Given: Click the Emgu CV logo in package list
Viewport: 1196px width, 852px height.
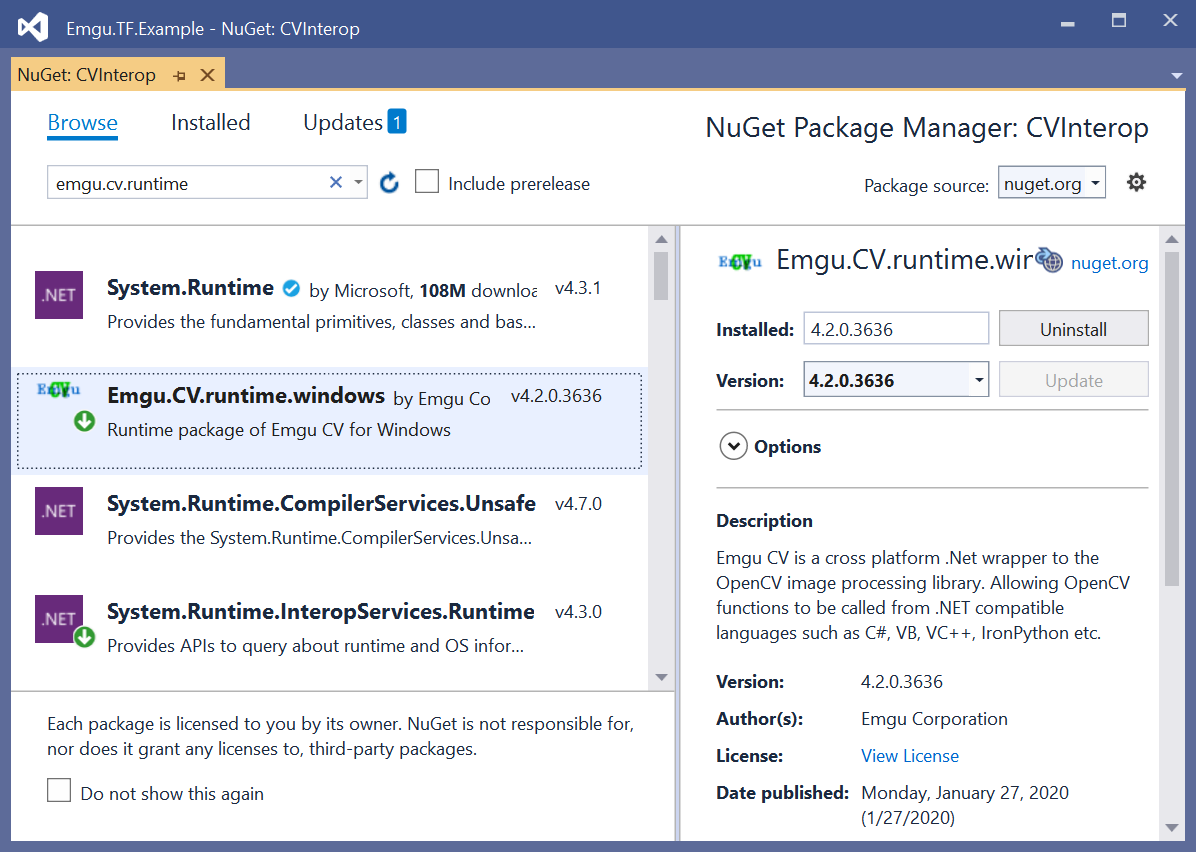Looking at the screenshot, I should [59, 390].
